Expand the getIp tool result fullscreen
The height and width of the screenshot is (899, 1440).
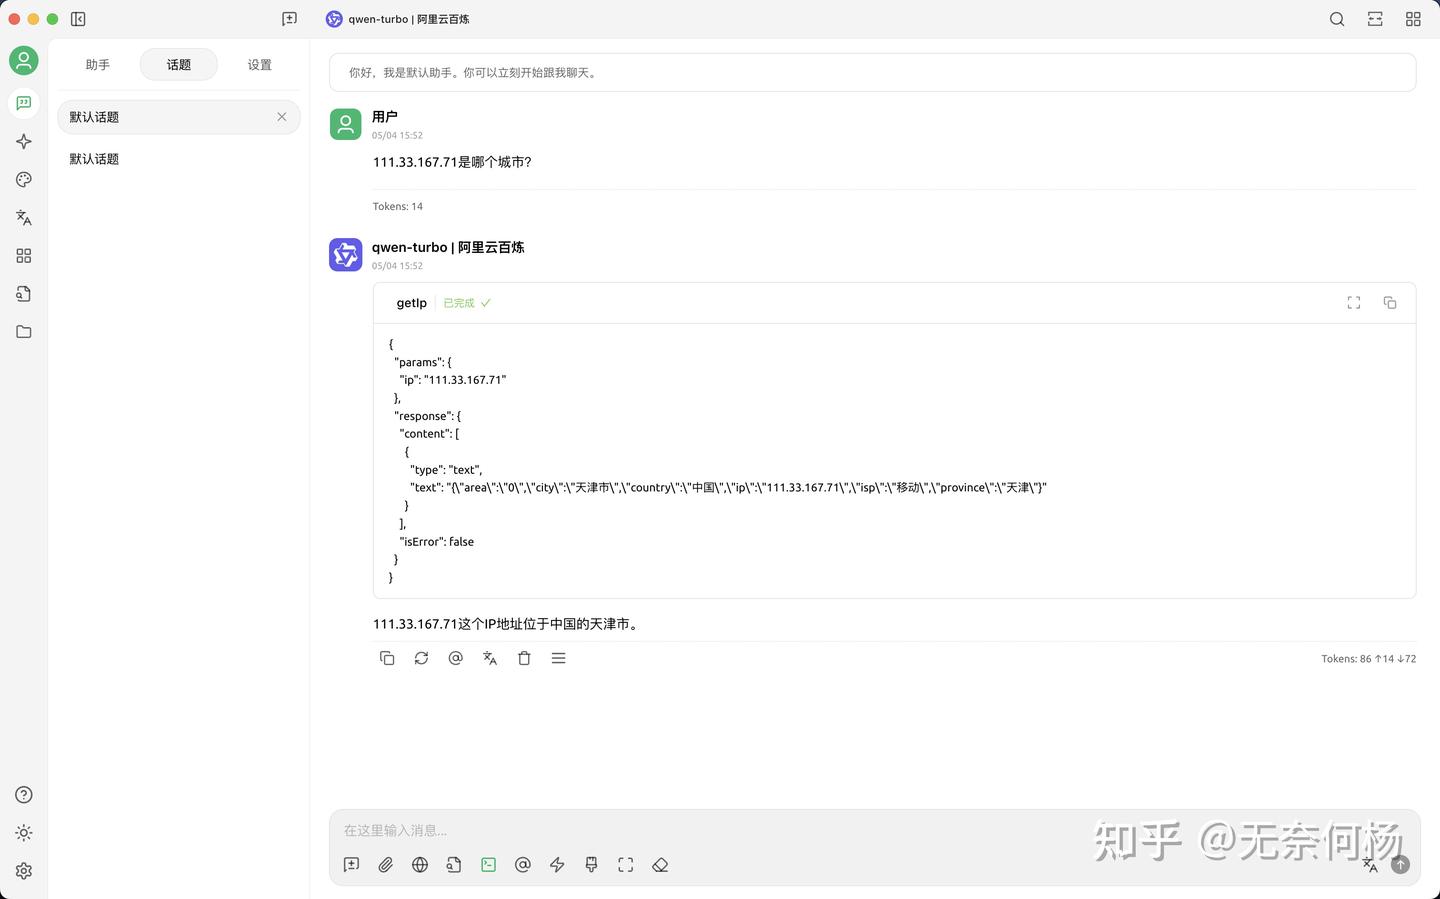coord(1354,302)
